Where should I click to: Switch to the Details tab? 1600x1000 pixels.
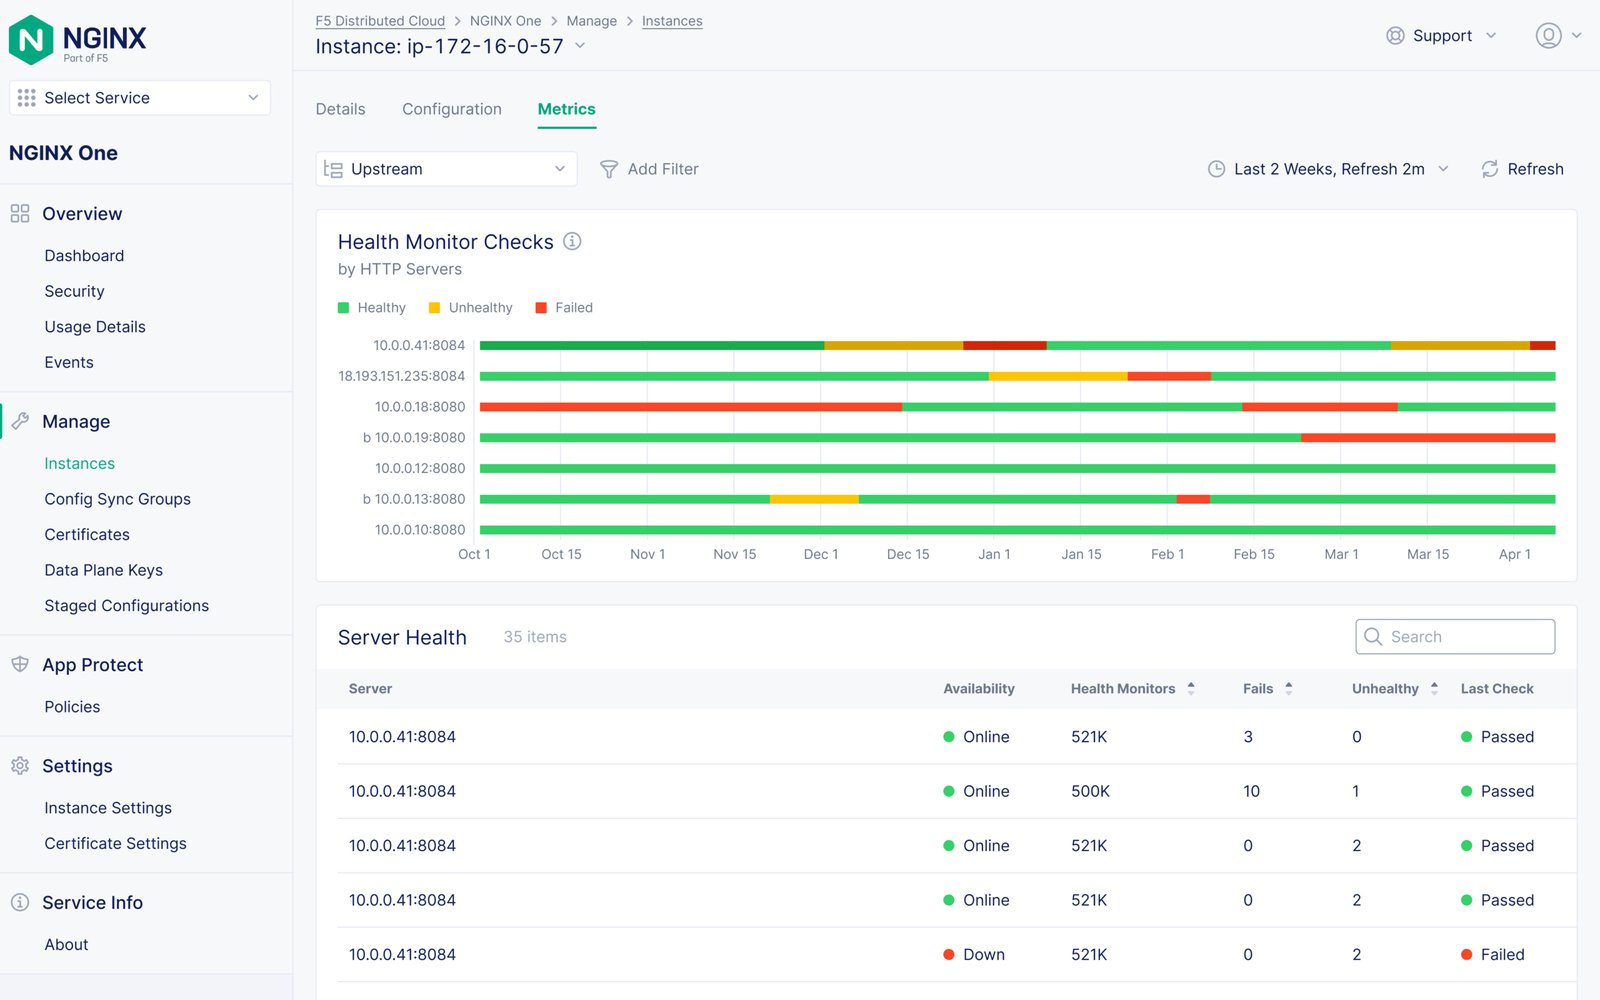(340, 109)
